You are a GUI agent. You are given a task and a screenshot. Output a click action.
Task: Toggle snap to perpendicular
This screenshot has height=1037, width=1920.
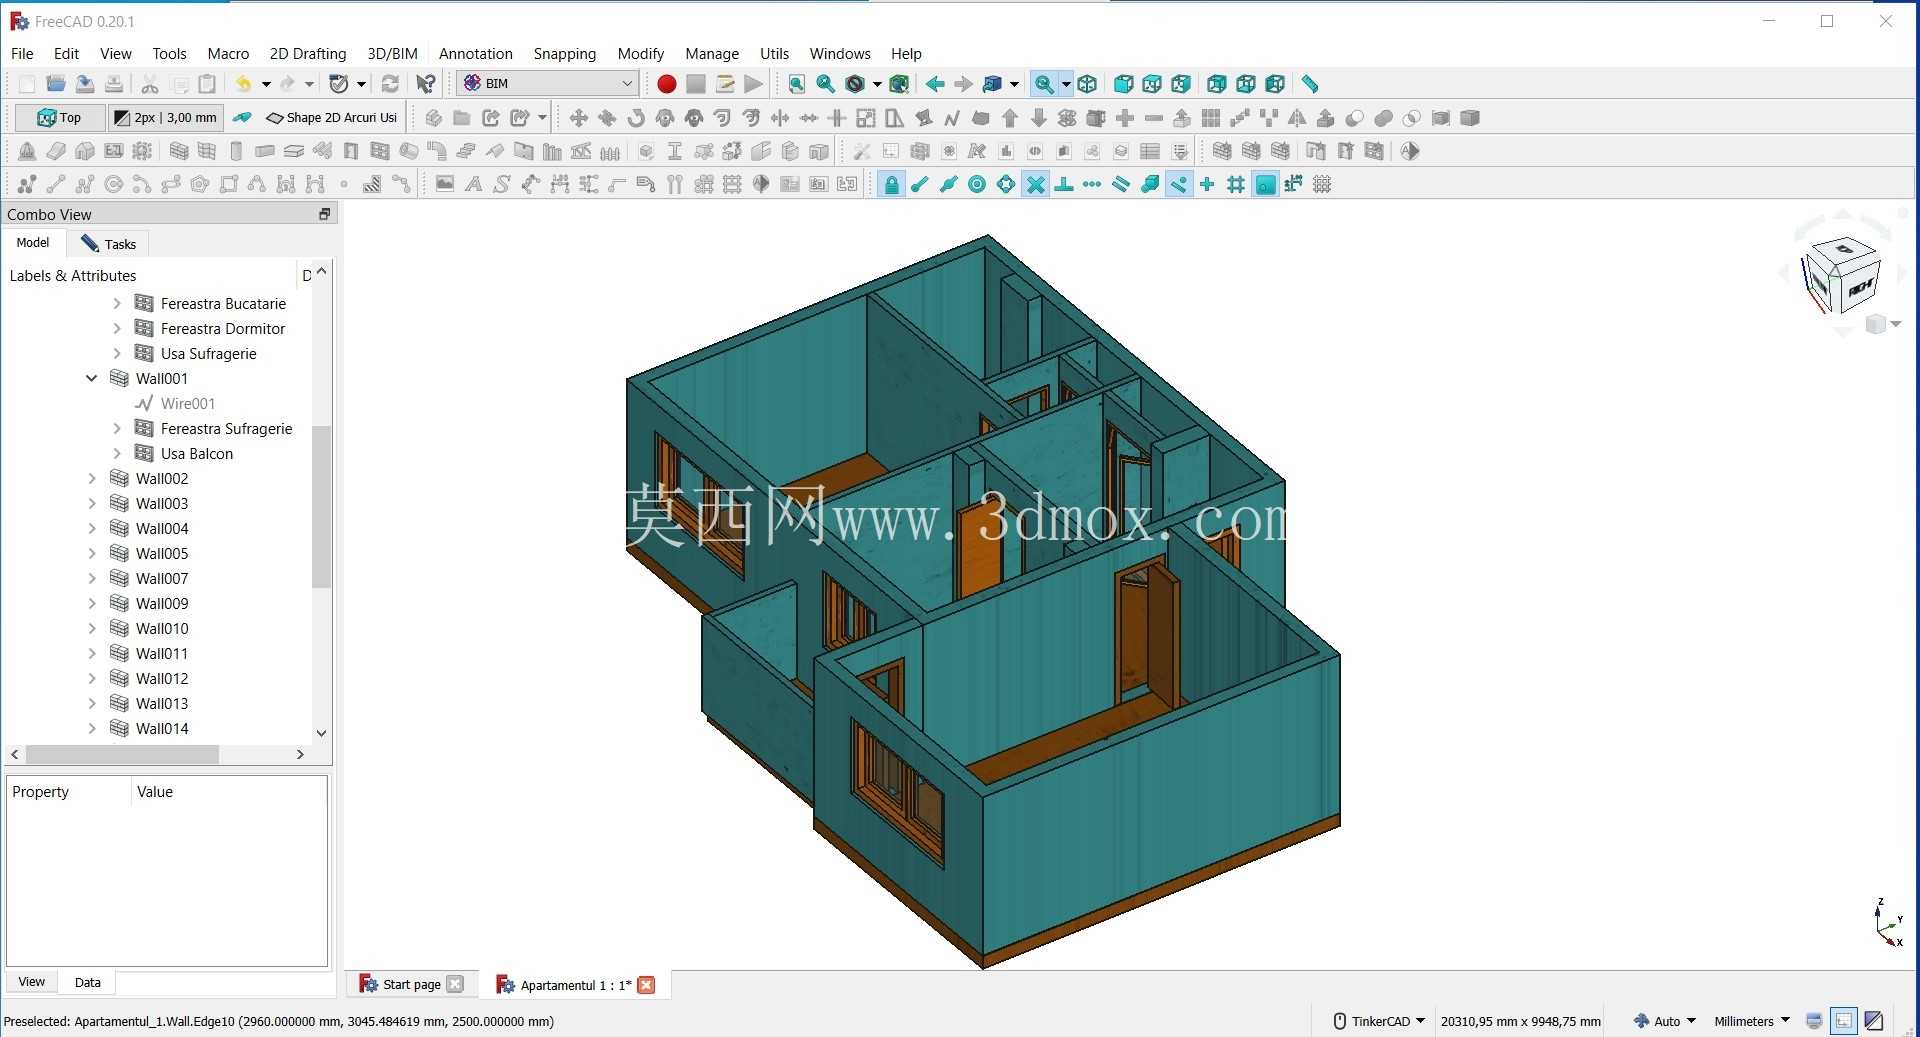1064,184
